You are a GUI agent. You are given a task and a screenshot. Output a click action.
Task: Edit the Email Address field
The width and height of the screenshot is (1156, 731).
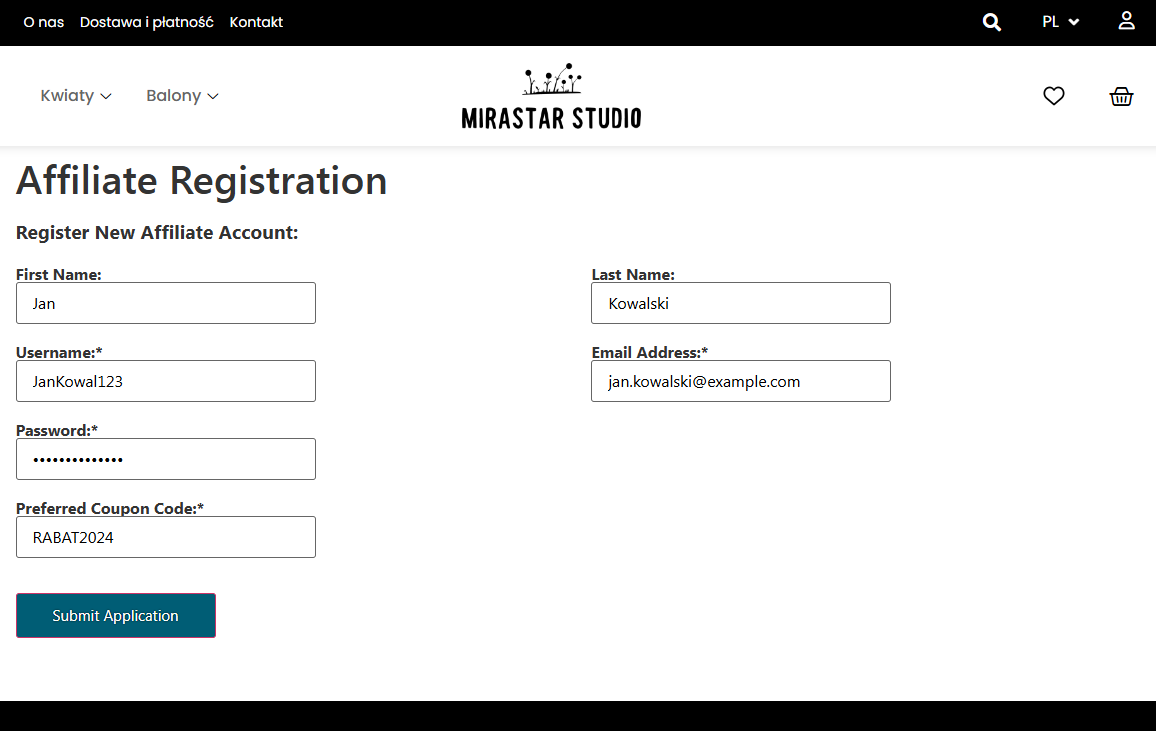pyautogui.click(x=741, y=381)
